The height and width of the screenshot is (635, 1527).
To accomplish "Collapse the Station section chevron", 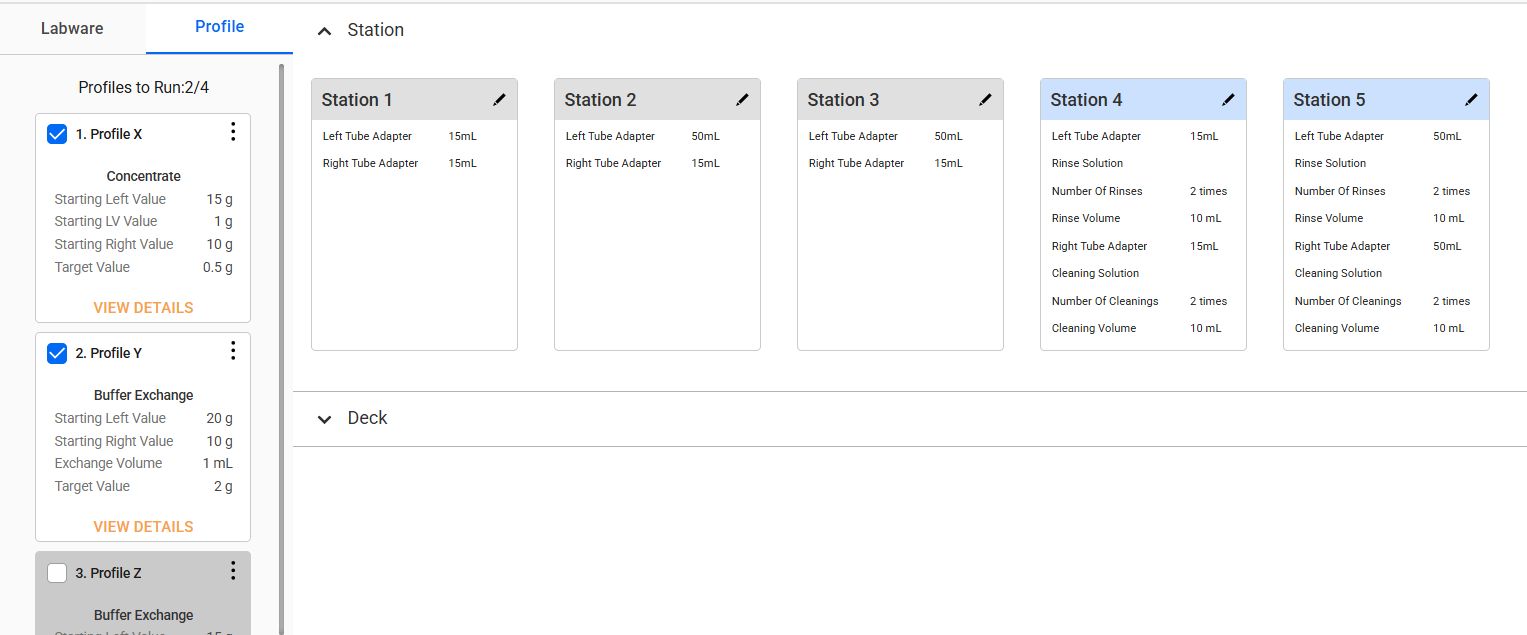I will point(324,31).
